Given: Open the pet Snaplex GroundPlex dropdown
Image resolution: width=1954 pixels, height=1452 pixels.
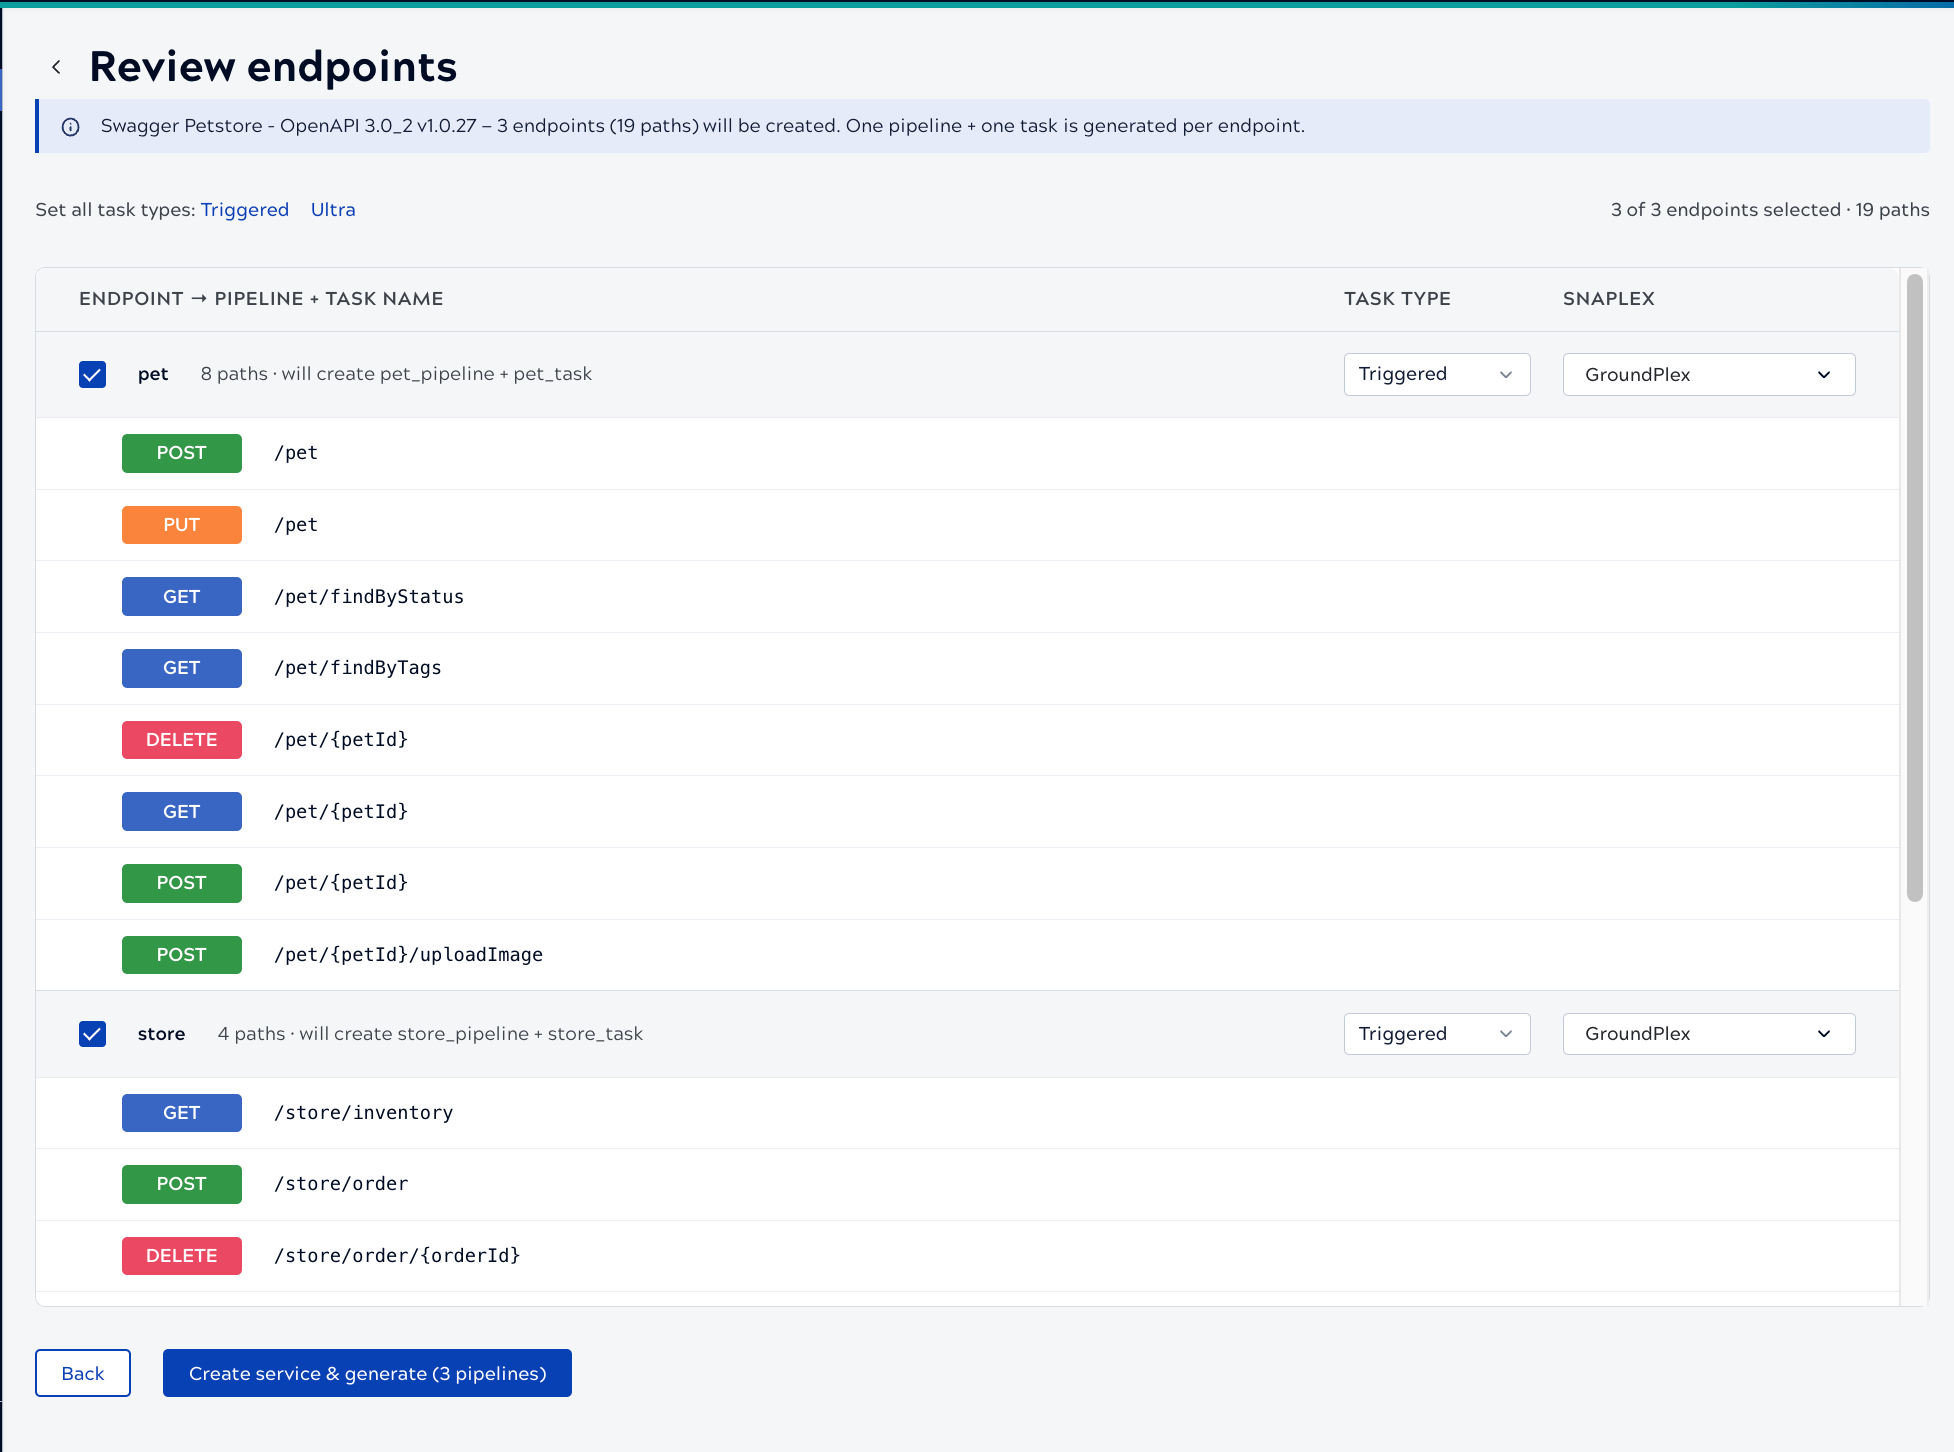Looking at the screenshot, I should [1709, 374].
